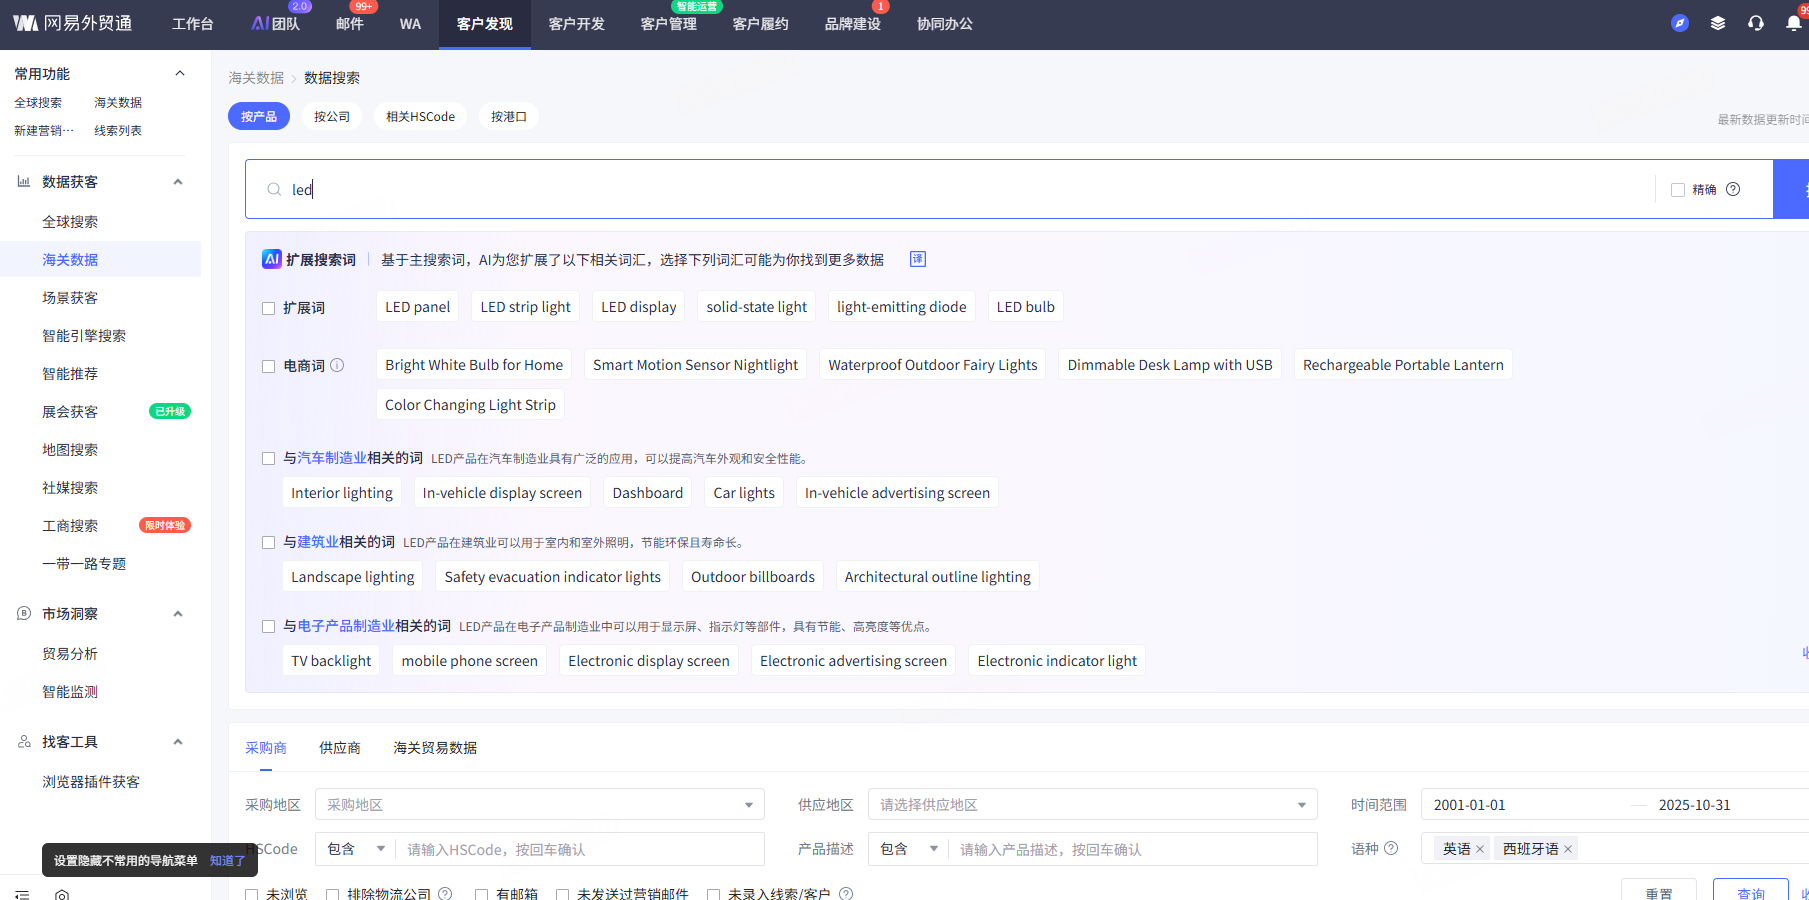
Task: Open the 客户管理 top menu
Action: click(x=668, y=24)
